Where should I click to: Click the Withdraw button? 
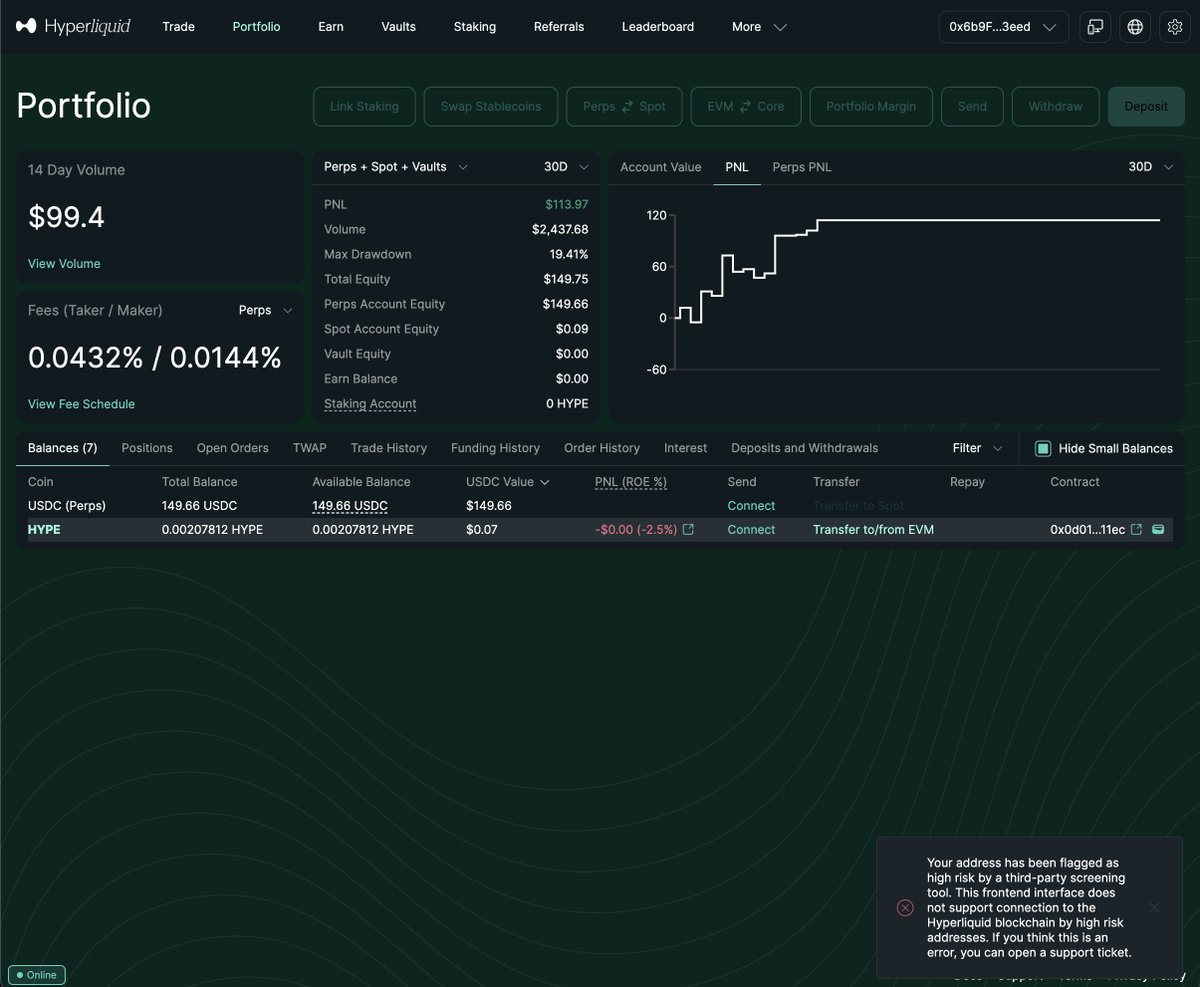[1055, 106]
